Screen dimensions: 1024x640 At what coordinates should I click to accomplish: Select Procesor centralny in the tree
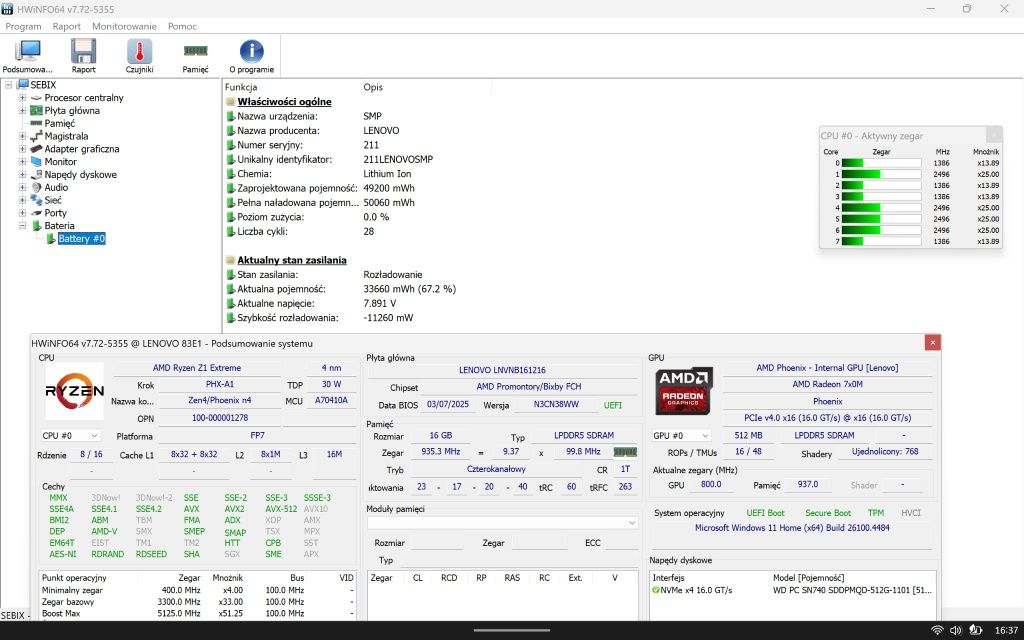[84, 97]
